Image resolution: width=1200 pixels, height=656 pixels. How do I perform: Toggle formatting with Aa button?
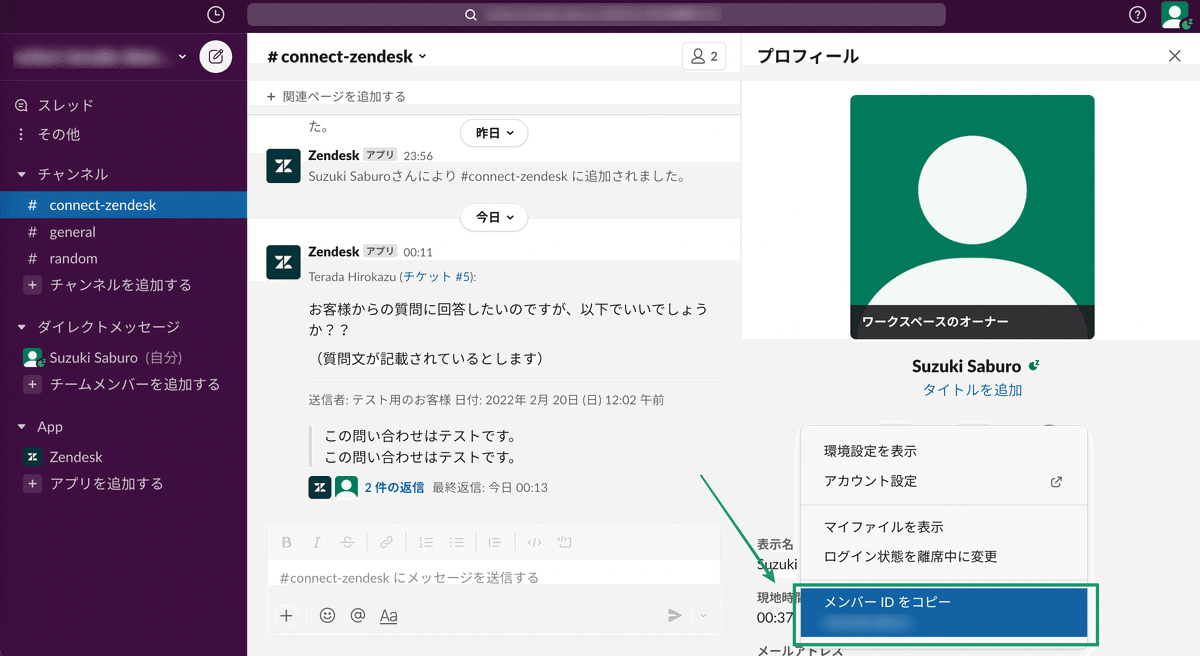389,616
